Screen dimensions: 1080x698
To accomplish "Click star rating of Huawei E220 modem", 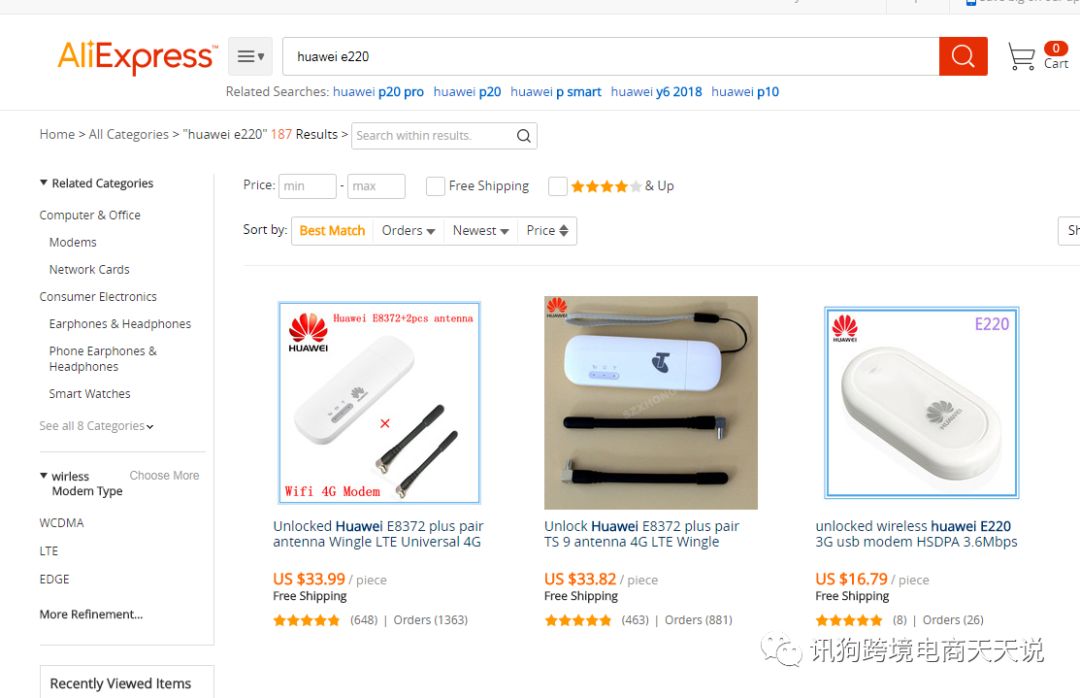I will (849, 620).
